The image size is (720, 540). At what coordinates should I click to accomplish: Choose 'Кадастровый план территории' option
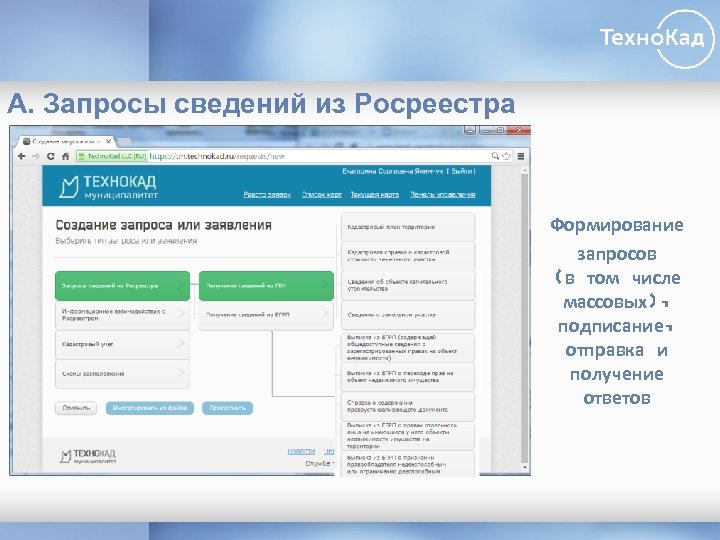408,227
